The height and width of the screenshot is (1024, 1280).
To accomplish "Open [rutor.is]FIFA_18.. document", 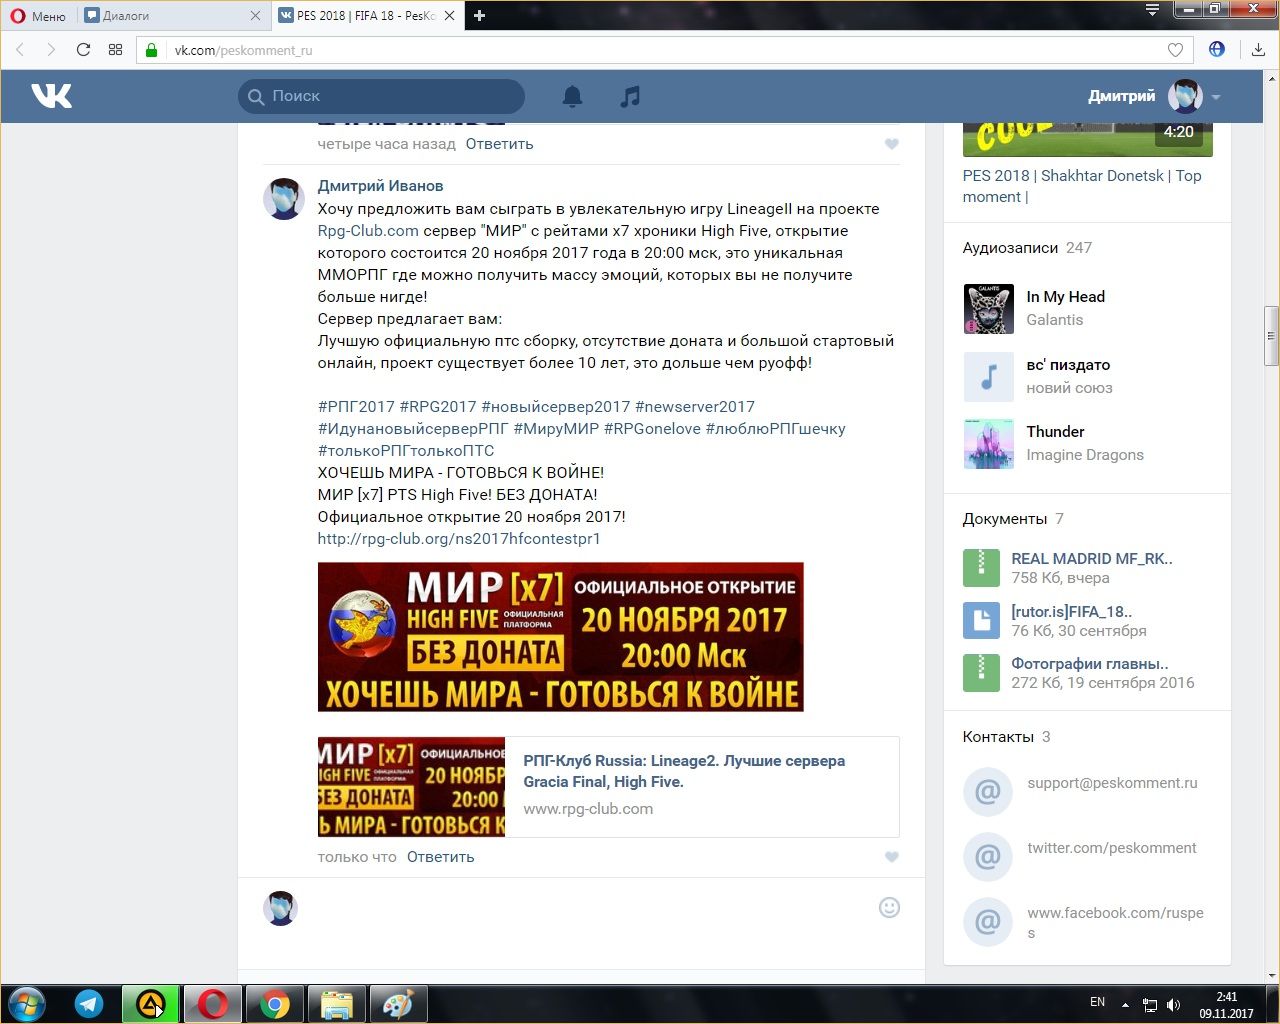I will coord(1071,611).
